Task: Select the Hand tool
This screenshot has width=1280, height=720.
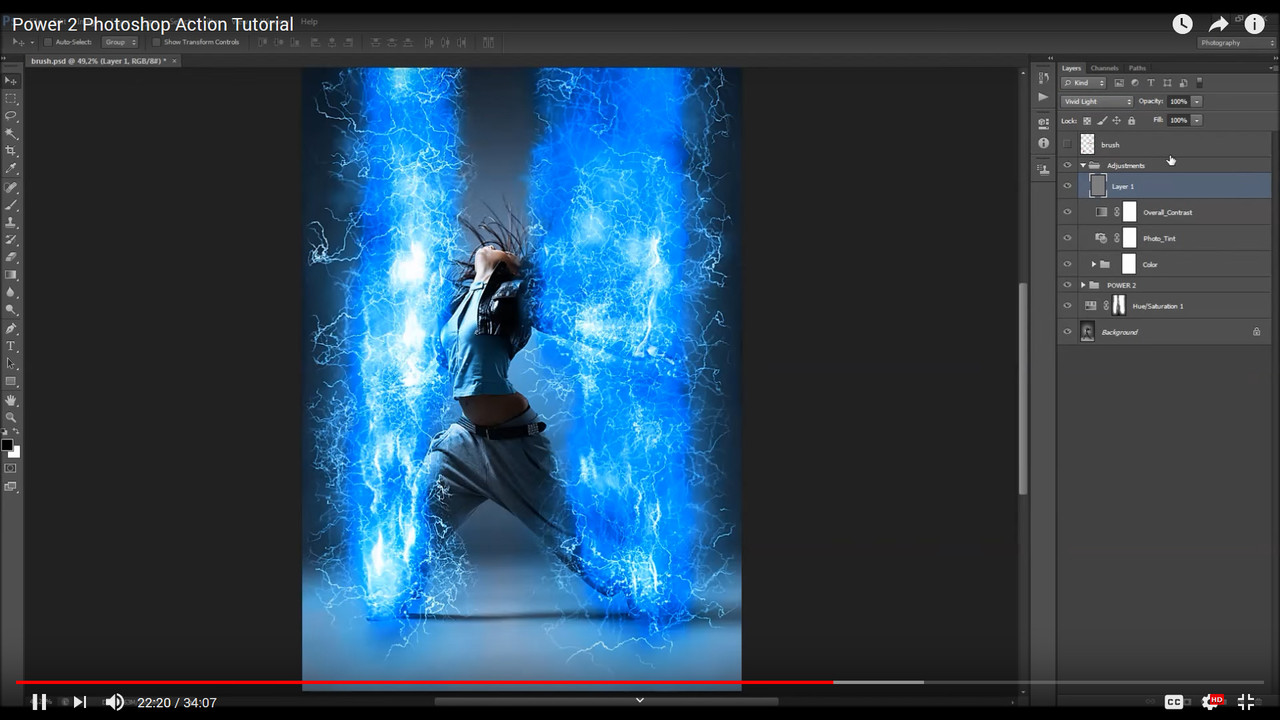Action: [11, 400]
